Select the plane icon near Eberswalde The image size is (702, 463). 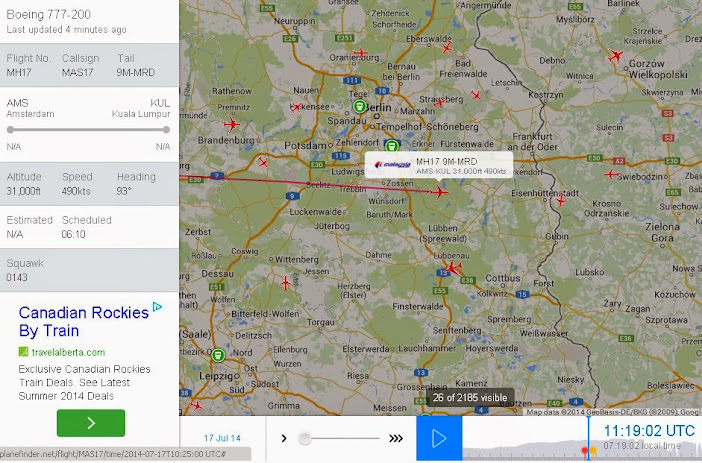pos(447,47)
